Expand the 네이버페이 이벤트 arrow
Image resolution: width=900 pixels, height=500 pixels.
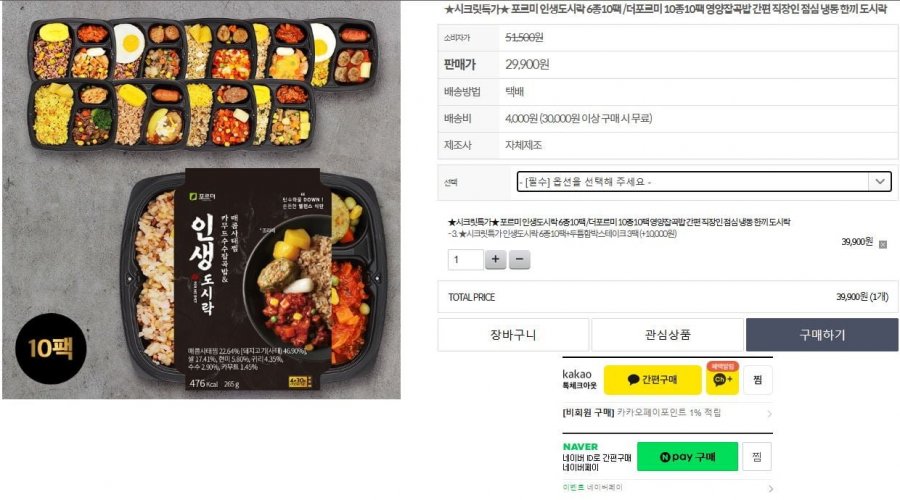[770, 489]
